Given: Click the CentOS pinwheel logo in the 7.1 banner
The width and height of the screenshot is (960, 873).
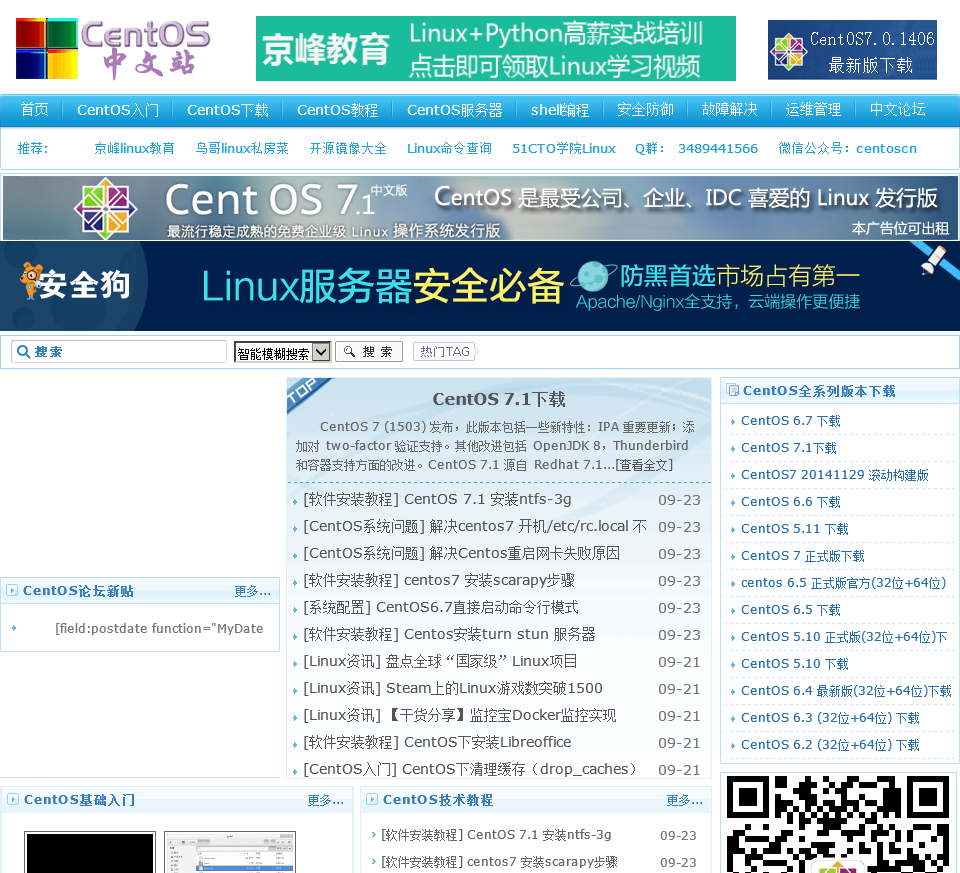Looking at the screenshot, I should (x=105, y=208).
